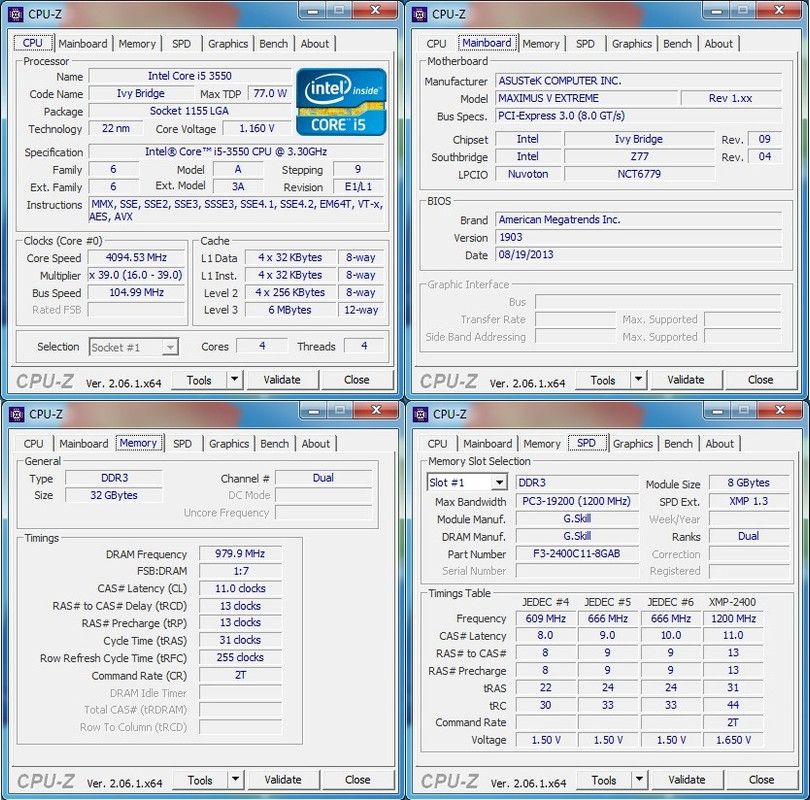
Task: Close the SPD CPU-Z window with X
Action: 780,410
